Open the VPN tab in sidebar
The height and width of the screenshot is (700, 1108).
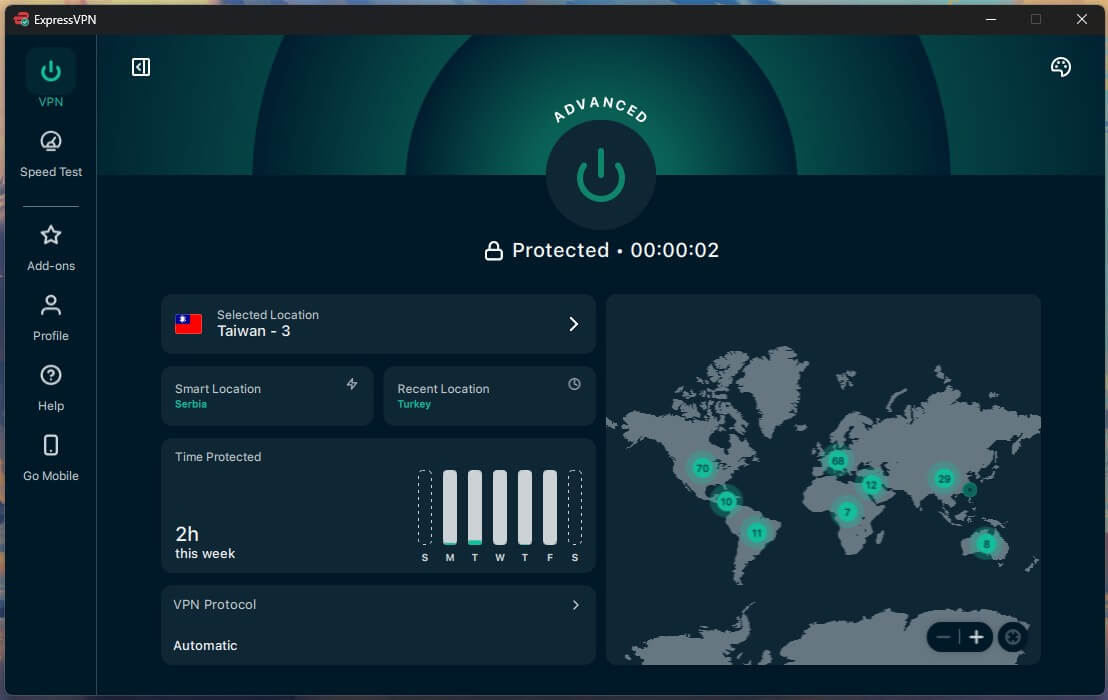pos(50,78)
